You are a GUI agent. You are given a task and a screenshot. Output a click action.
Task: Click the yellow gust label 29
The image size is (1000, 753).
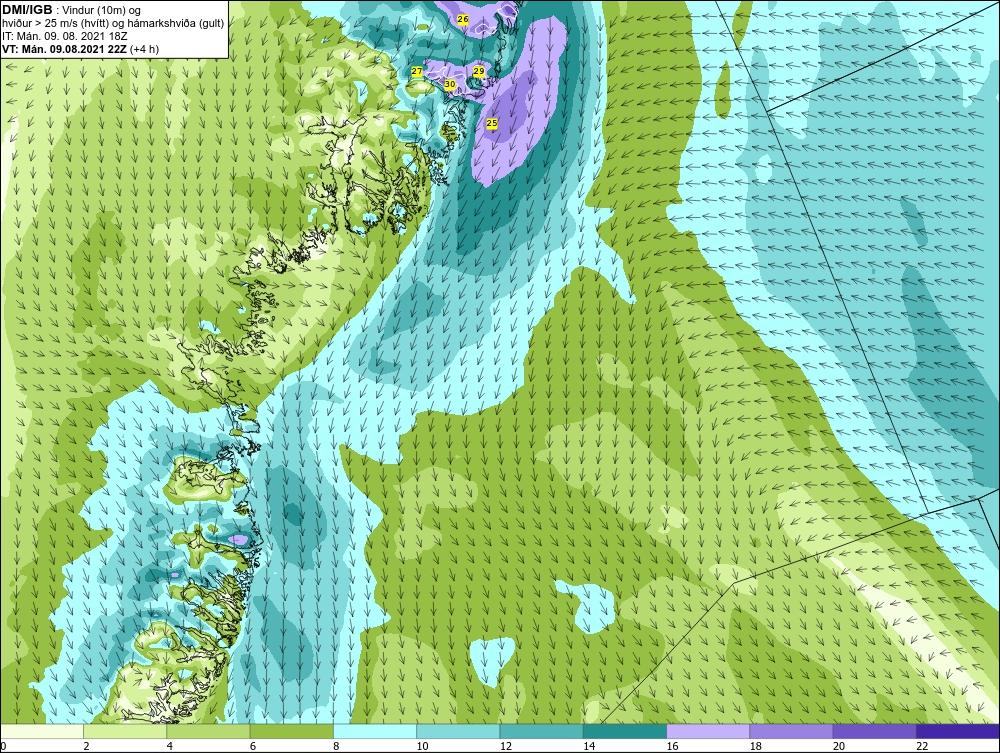478,71
